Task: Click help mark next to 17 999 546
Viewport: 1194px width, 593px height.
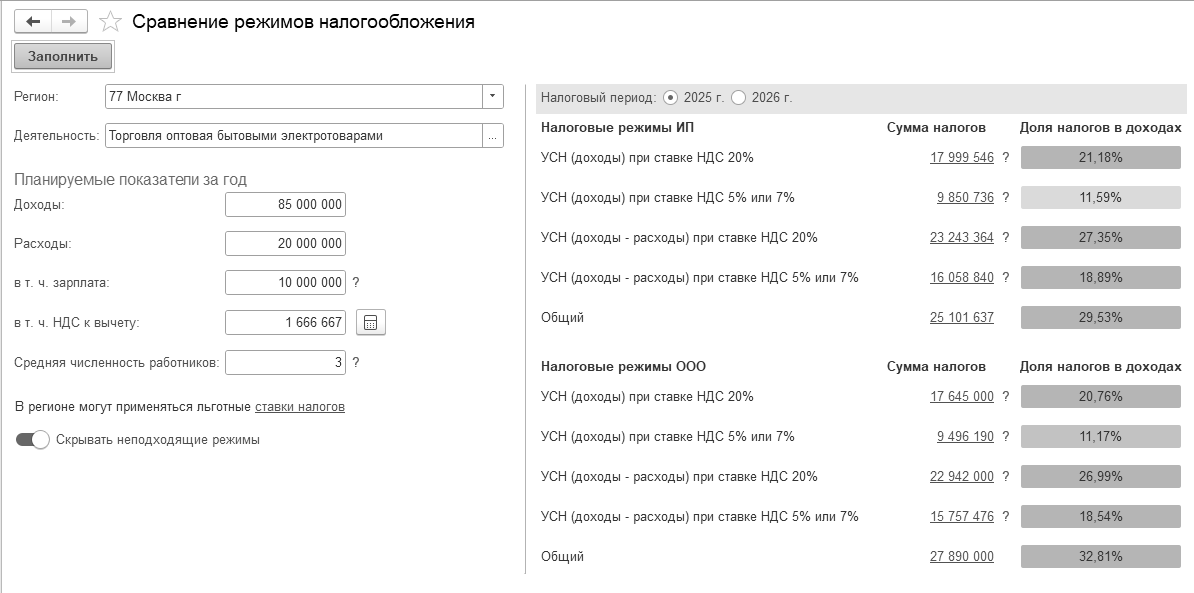Action: [x=1005, y=158]
